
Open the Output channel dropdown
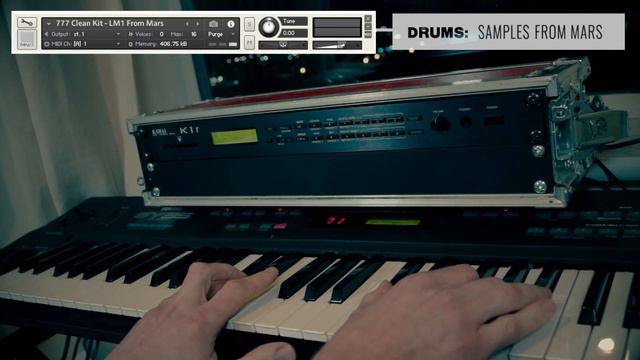[x=97, y=34]
